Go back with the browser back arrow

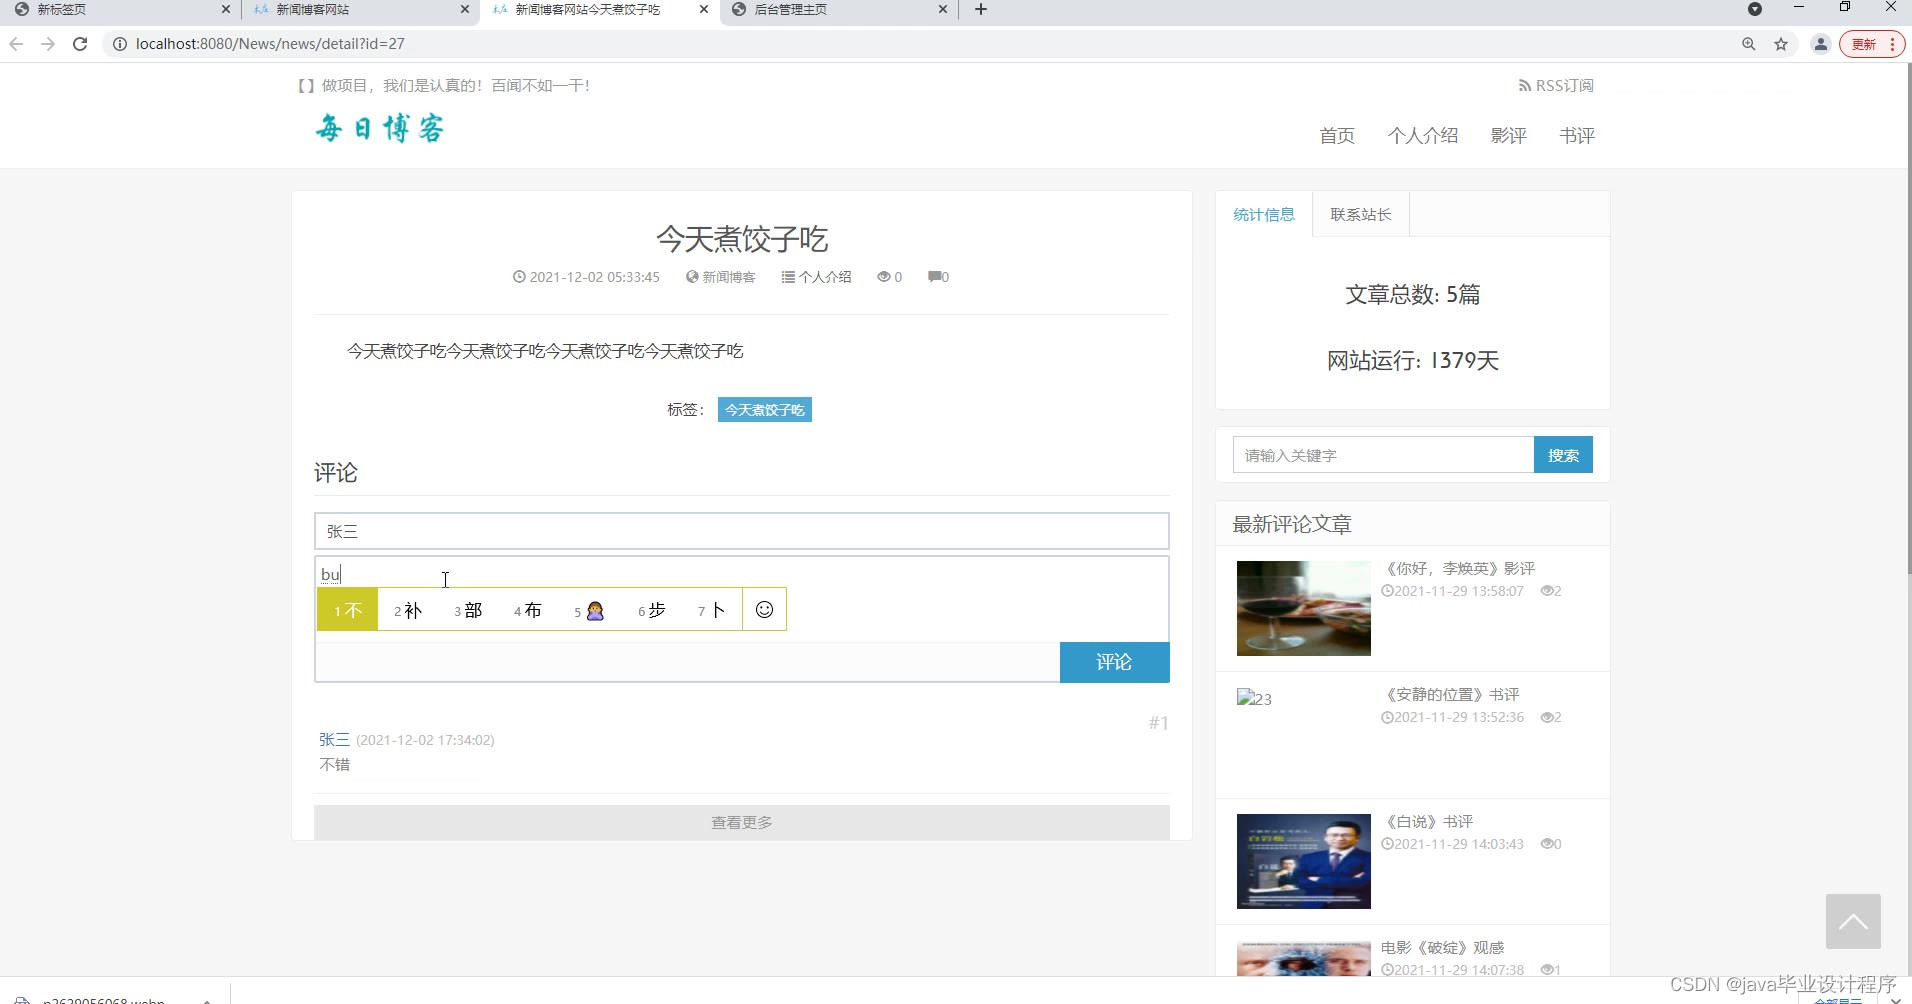pos(16,44)
